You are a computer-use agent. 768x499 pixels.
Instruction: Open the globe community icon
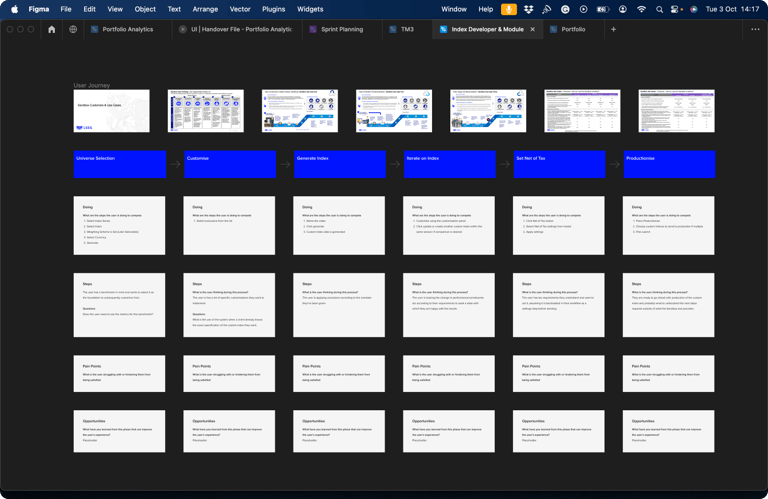point(73,30)
